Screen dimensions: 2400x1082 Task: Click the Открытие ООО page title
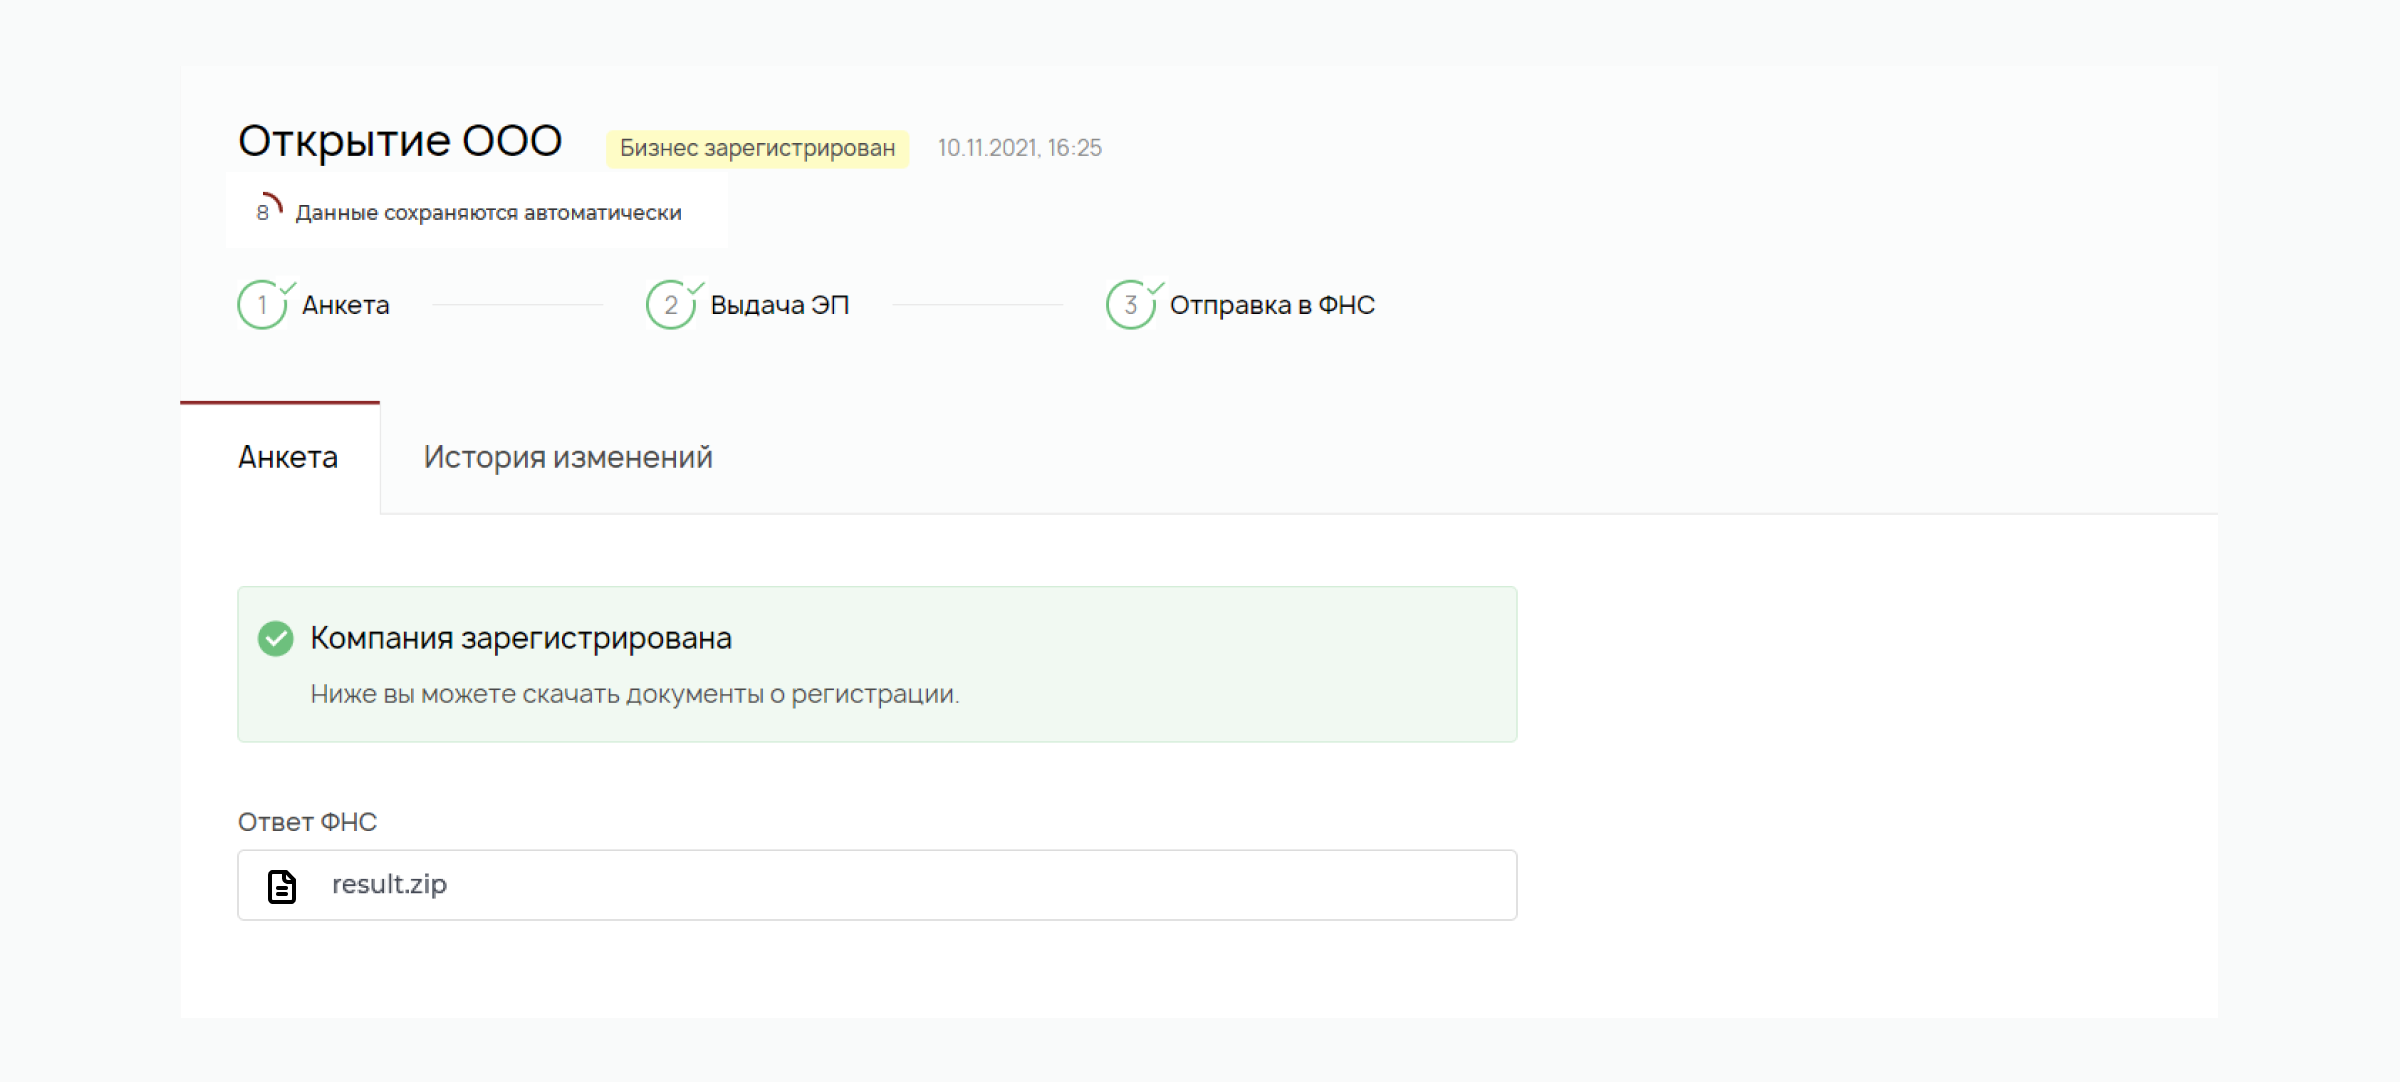400,141
